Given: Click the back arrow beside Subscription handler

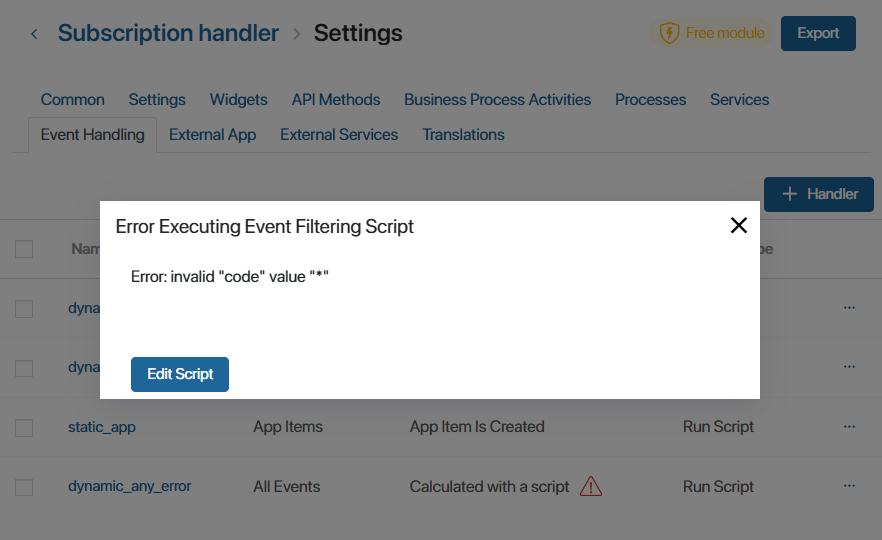Looking at the screenshot, I should click(x=34, y=34).
